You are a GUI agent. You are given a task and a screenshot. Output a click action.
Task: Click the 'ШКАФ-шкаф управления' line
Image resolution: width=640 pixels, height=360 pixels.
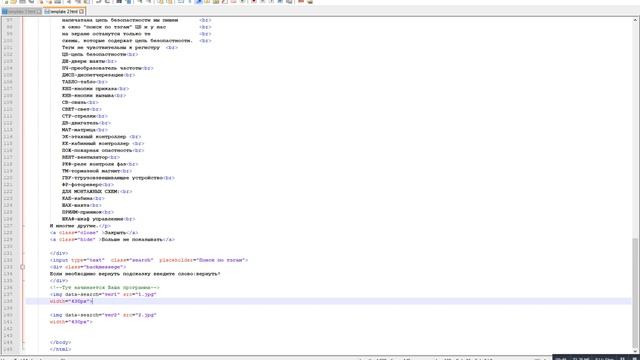pos(98,219)
